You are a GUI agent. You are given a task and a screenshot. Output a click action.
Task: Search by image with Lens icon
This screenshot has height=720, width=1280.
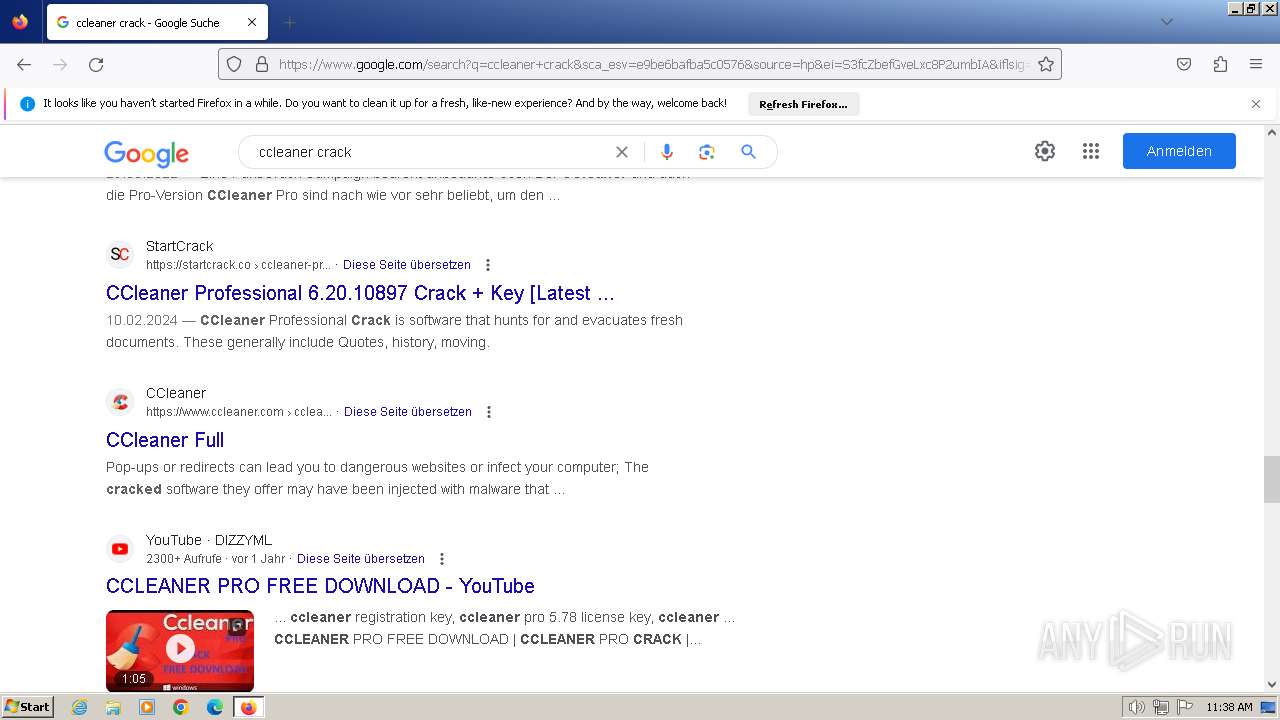[707, 152]
